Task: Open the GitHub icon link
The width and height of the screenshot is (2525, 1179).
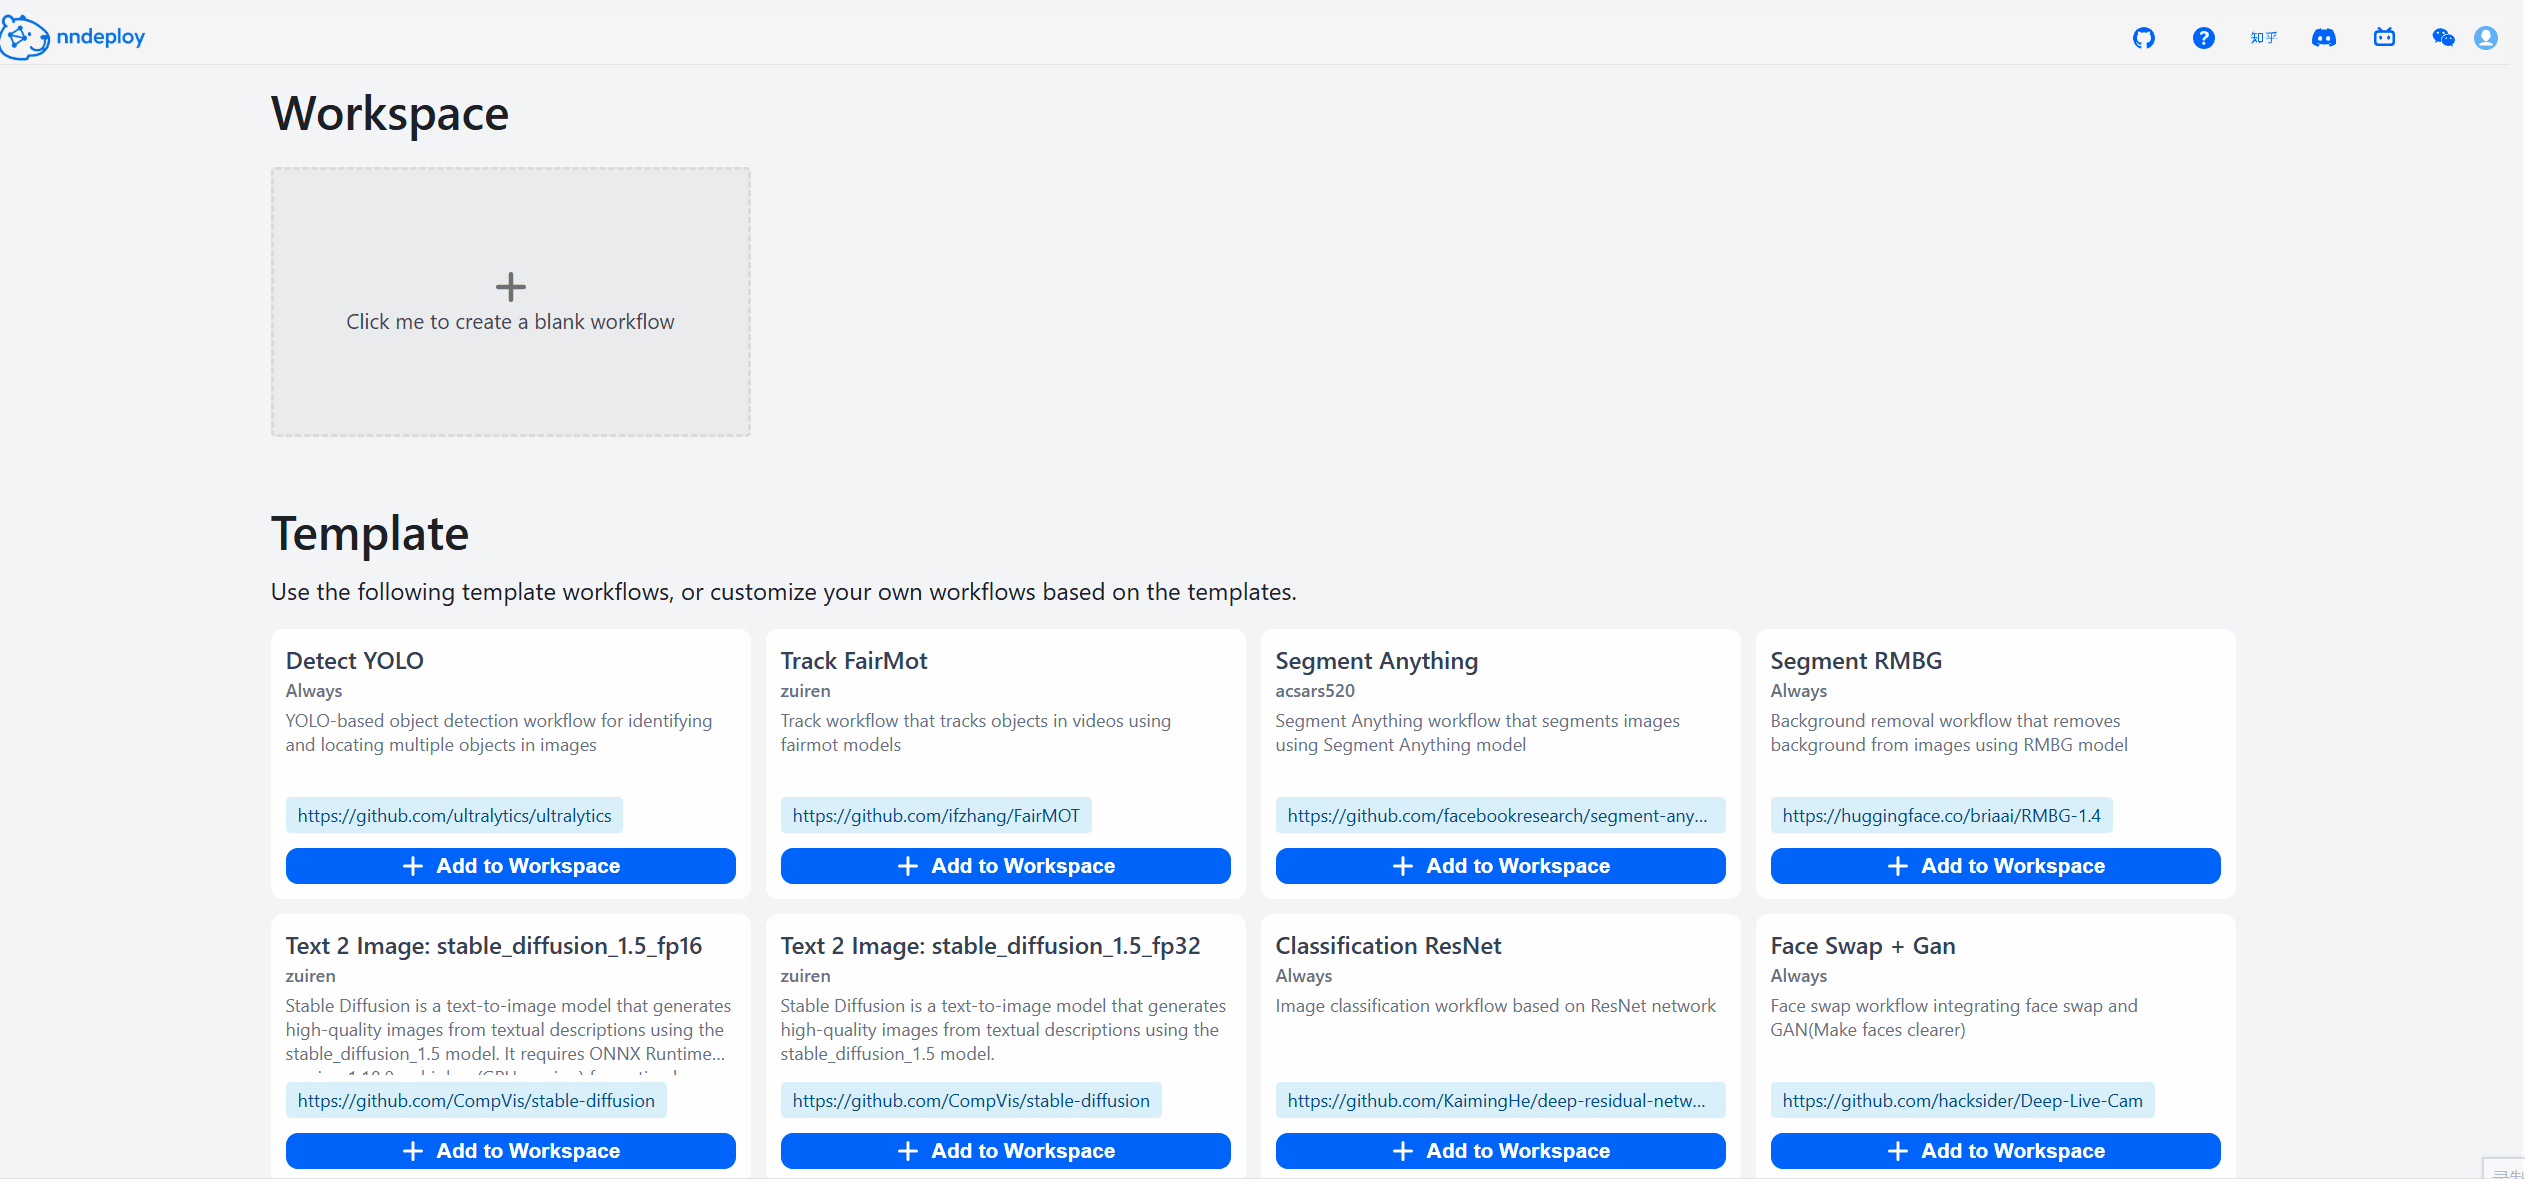Action: tap(2143, 38)
